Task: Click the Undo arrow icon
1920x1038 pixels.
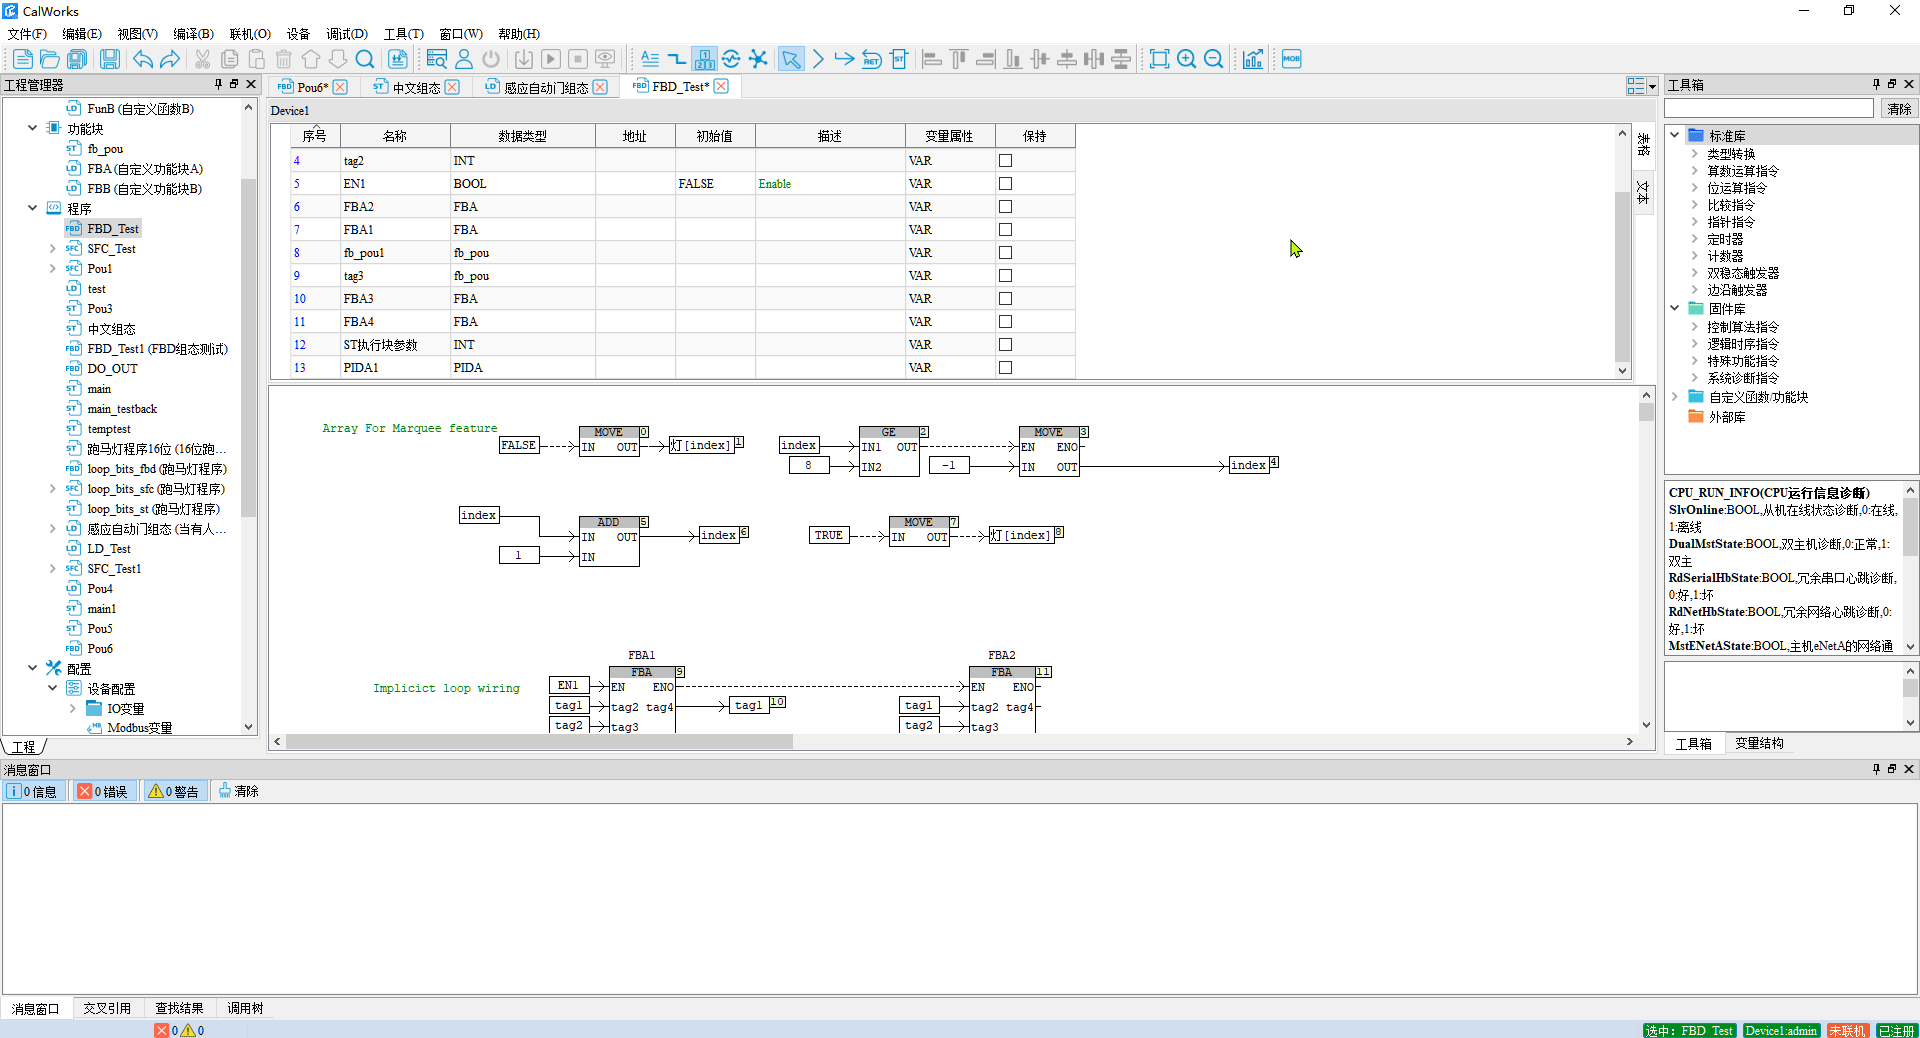Action: pyautogui.click(x=143, y=59)
